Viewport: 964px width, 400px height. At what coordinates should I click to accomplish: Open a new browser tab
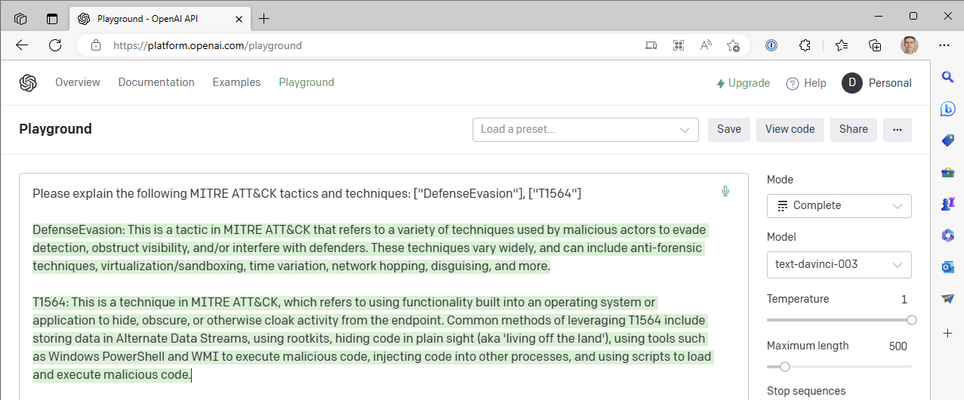[x=264, y=18]
